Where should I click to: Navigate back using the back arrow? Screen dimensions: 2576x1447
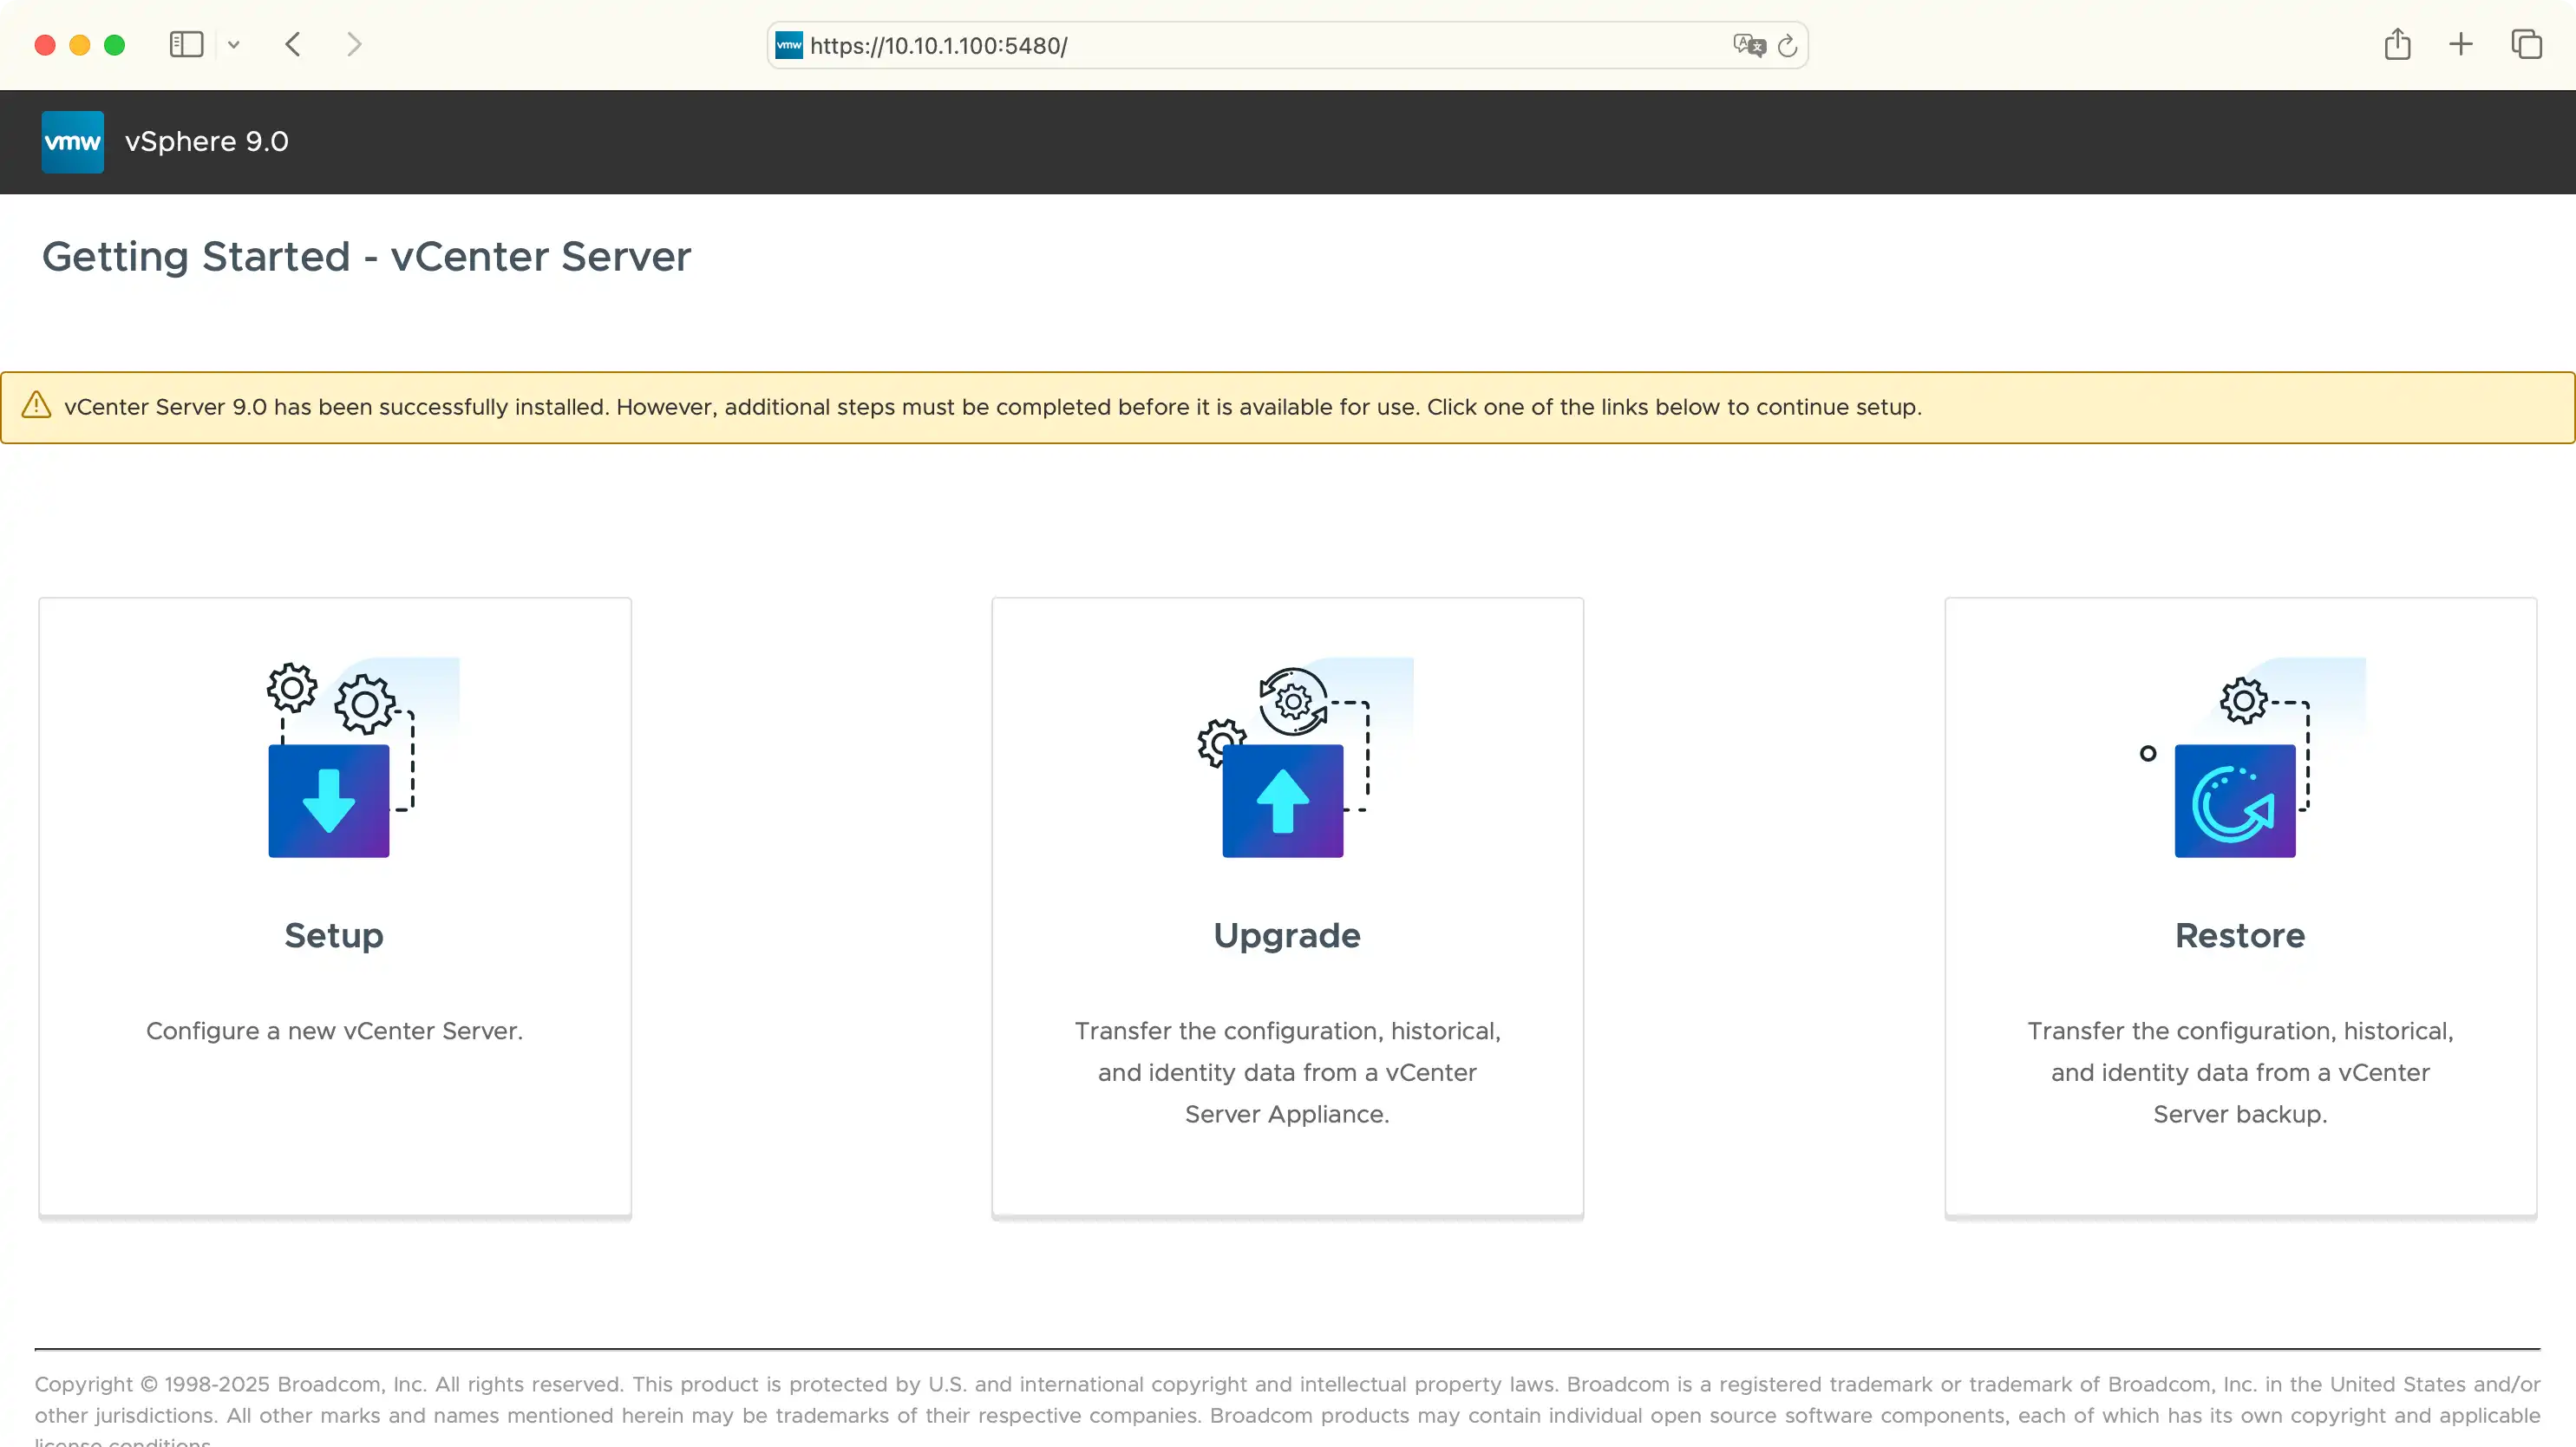(293, 44)
